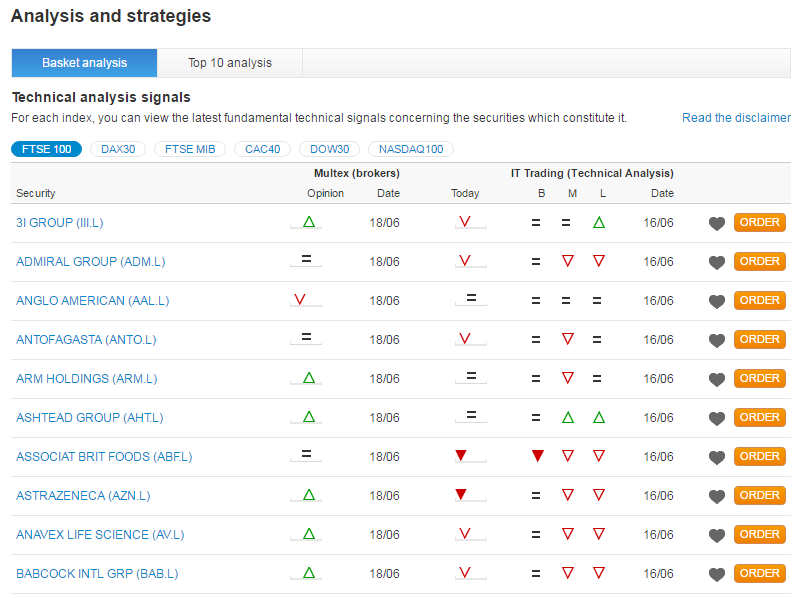This screenshot has width=798, height=598.
Task: Place ORDER for ARM HOLDINGS
Action: click(760, 379)
